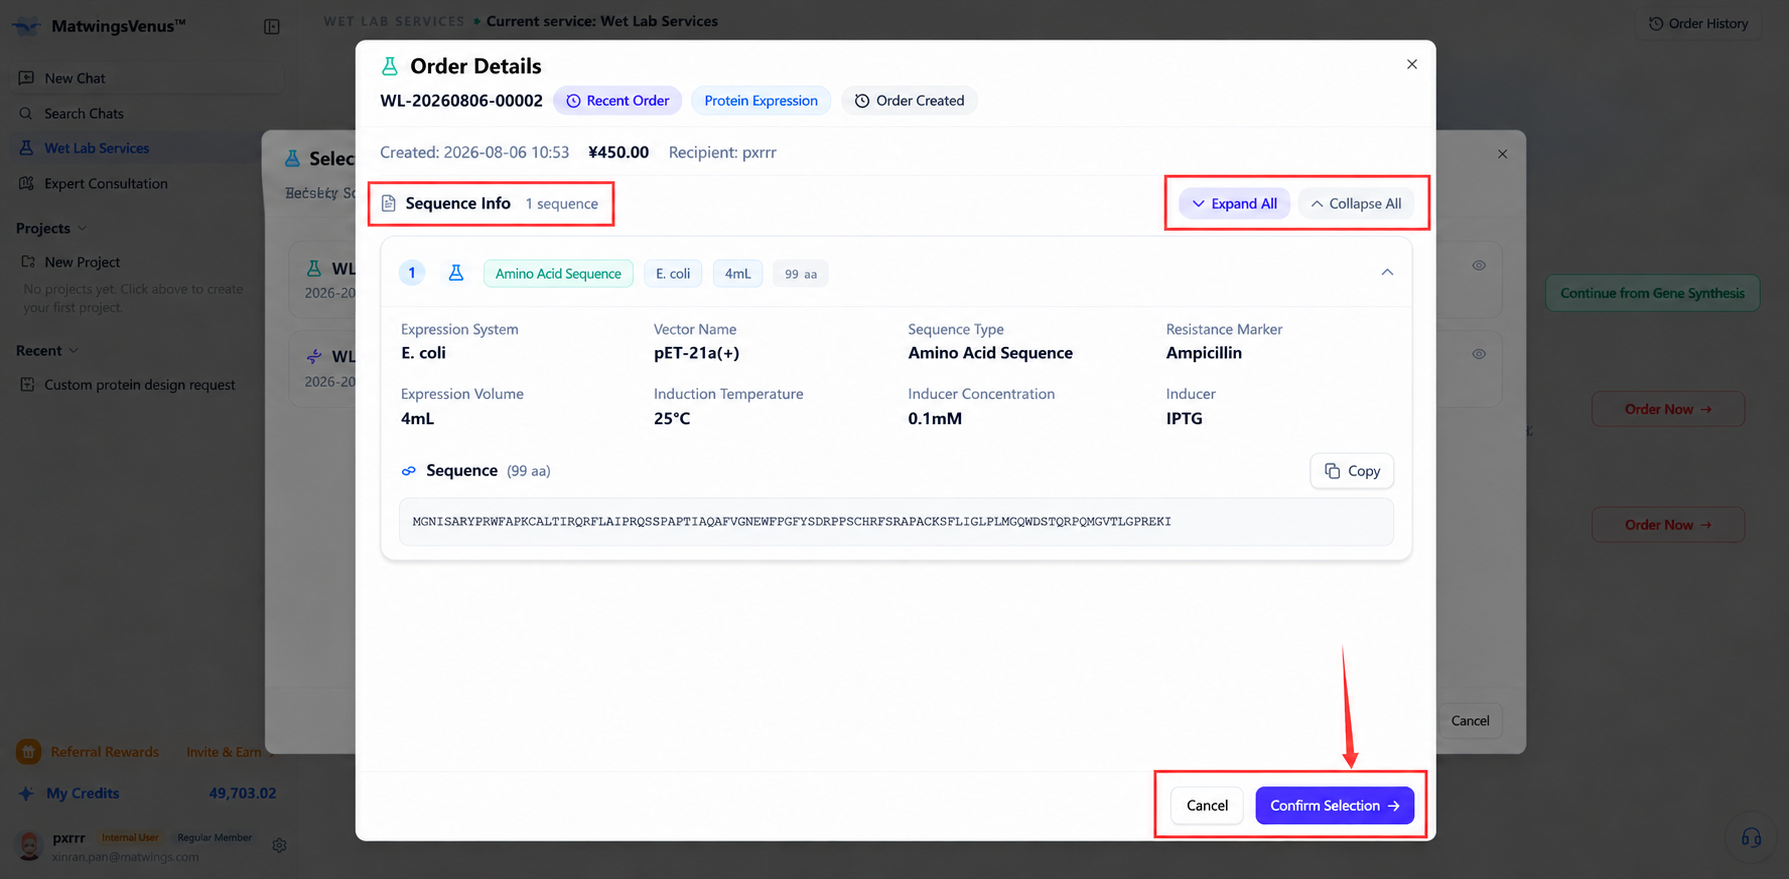Click the MGNISARY sequence text box

[x=896, y=522]
